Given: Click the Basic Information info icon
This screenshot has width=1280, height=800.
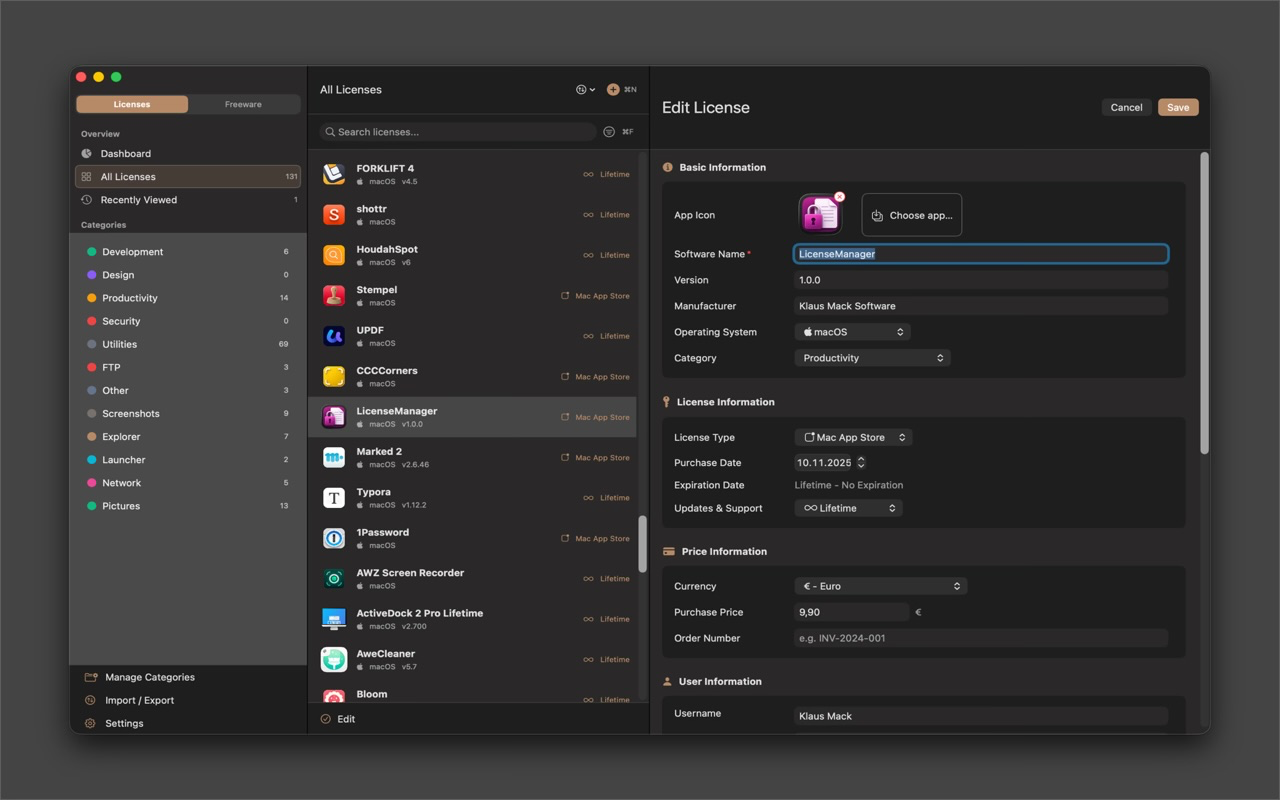Looking at the screenshot, I should (x=667, y=167).
